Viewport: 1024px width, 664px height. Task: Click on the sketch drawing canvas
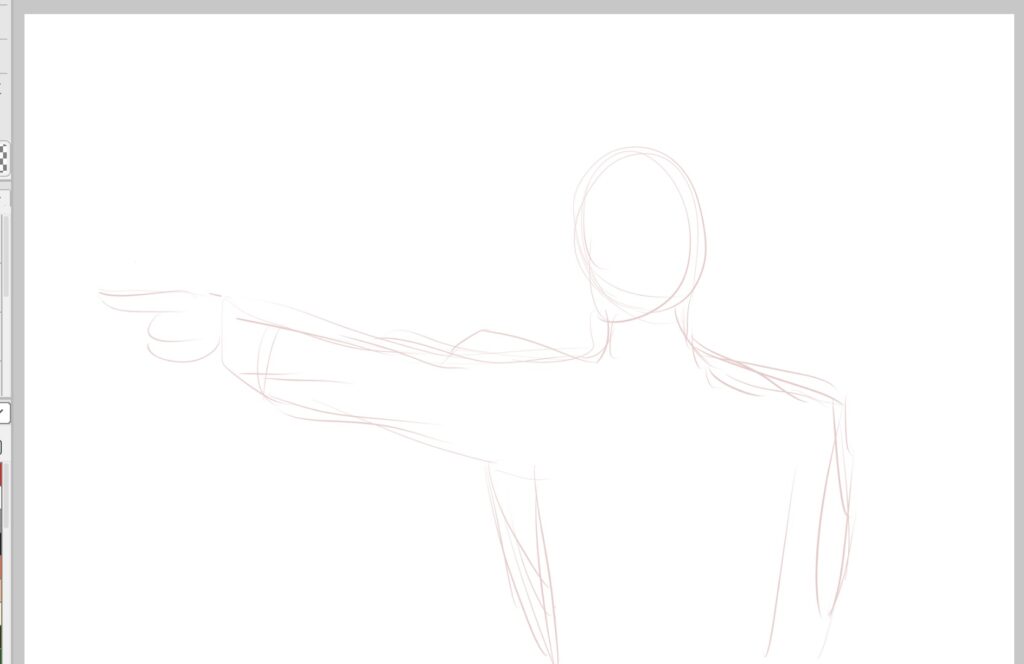(x=519, y=339)
